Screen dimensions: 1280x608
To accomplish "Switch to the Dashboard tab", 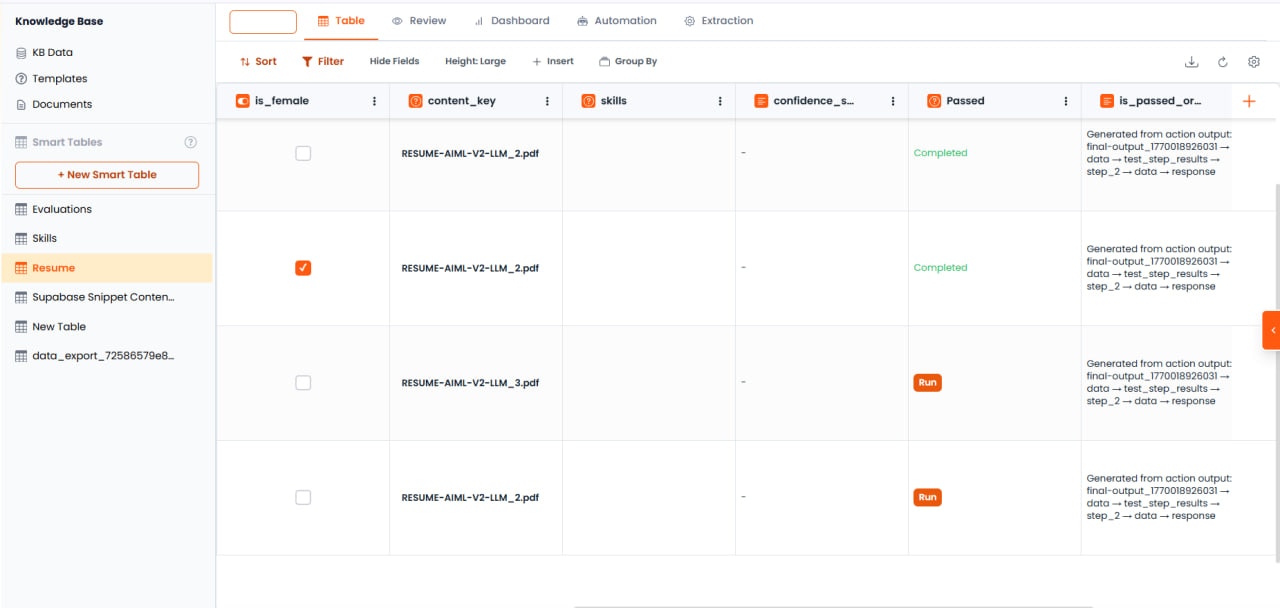I will (512, 20).
